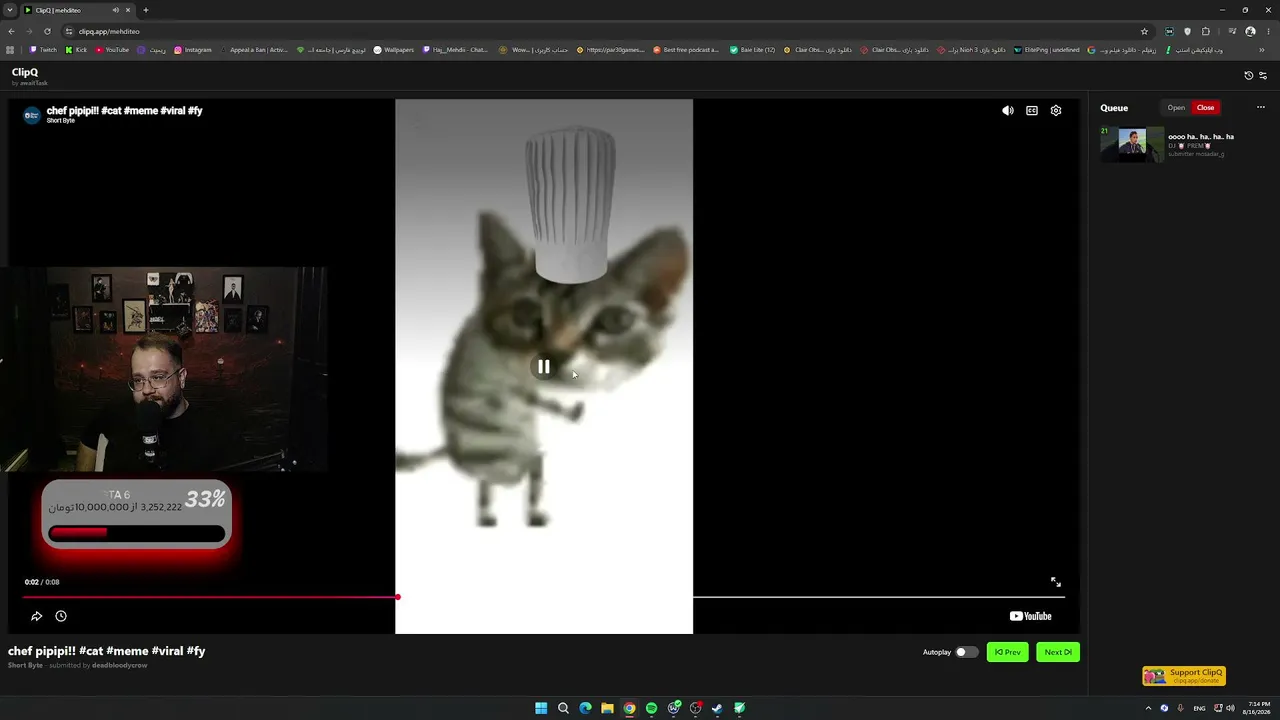The width and height of the screenshot is (1280, 720).
Task: Seek on the red video progress bar
Action: [210, 597]
